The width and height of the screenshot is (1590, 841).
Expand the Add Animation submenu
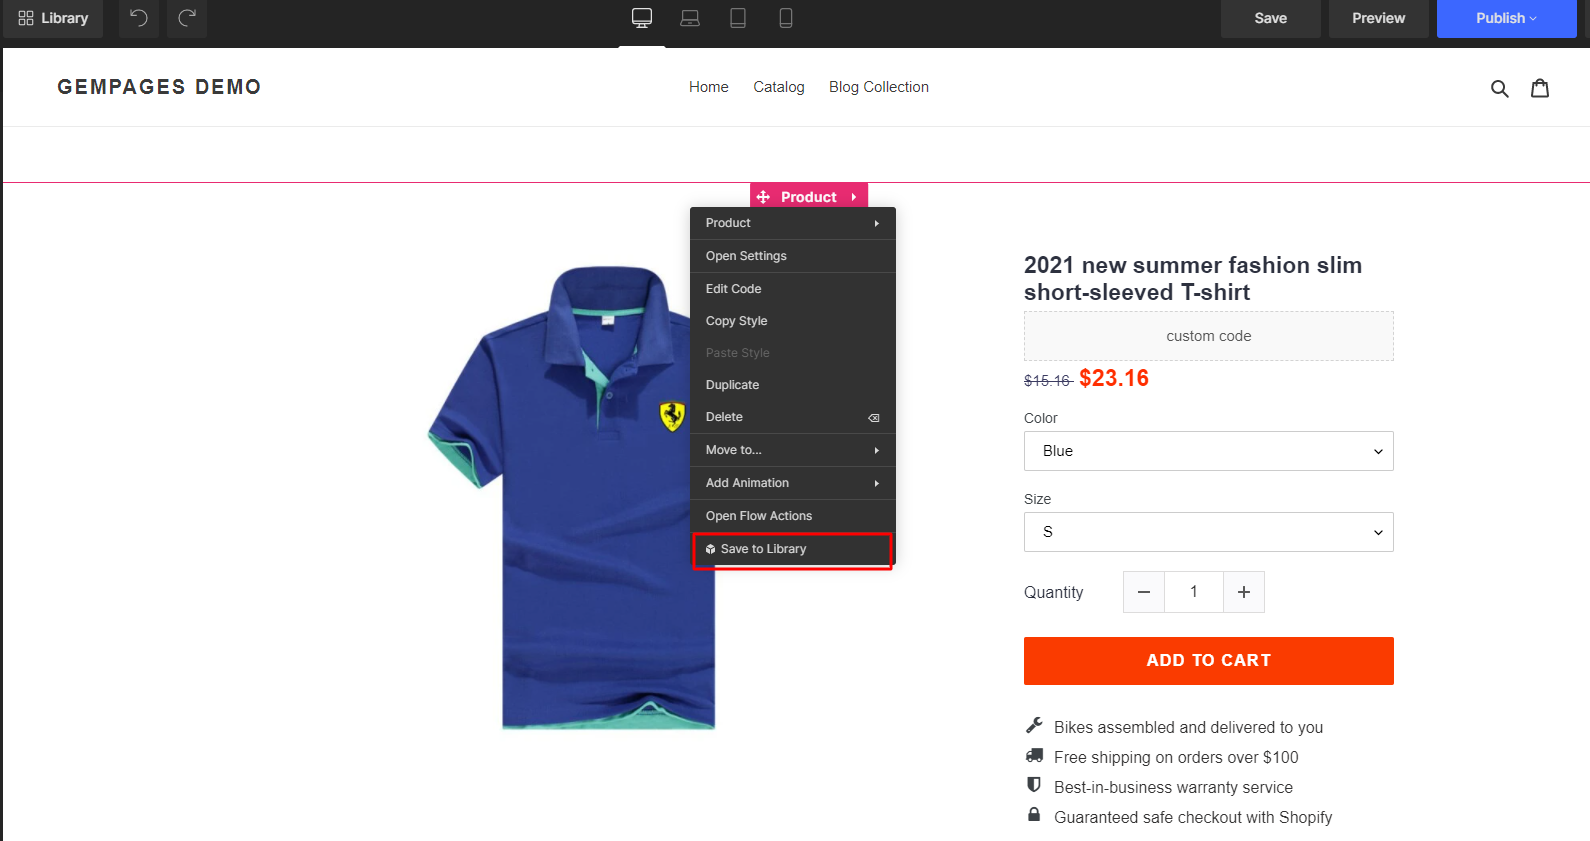[792, 483]
